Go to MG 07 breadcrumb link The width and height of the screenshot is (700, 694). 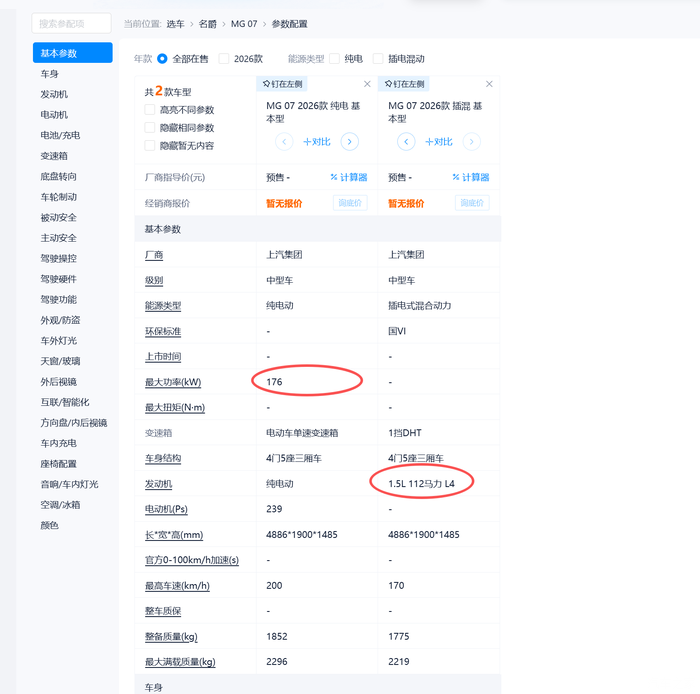[244, 24]
